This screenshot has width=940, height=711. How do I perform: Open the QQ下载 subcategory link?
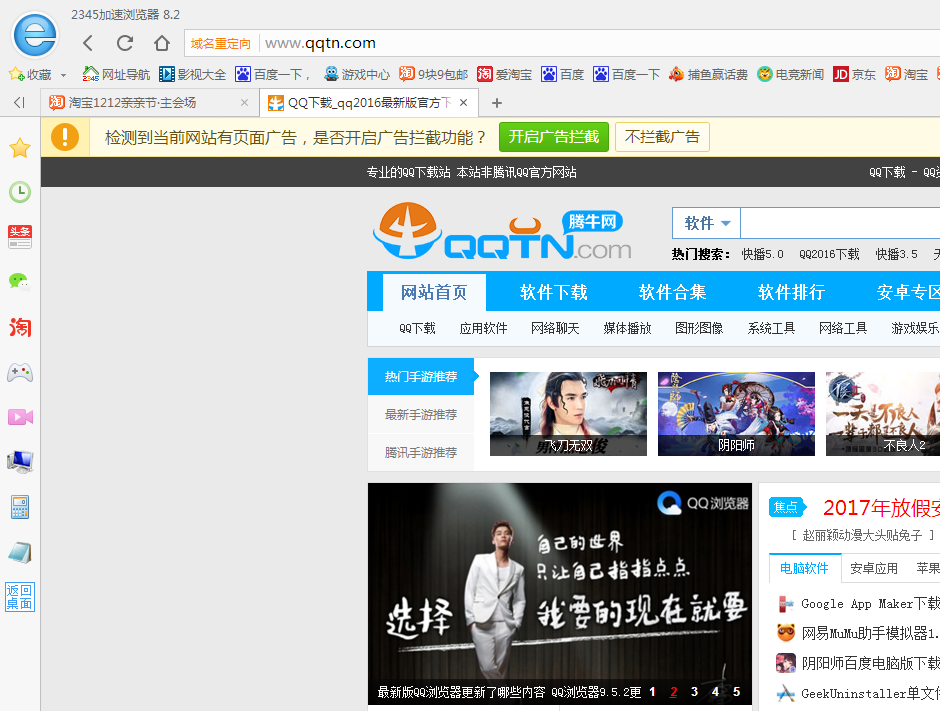417,329
